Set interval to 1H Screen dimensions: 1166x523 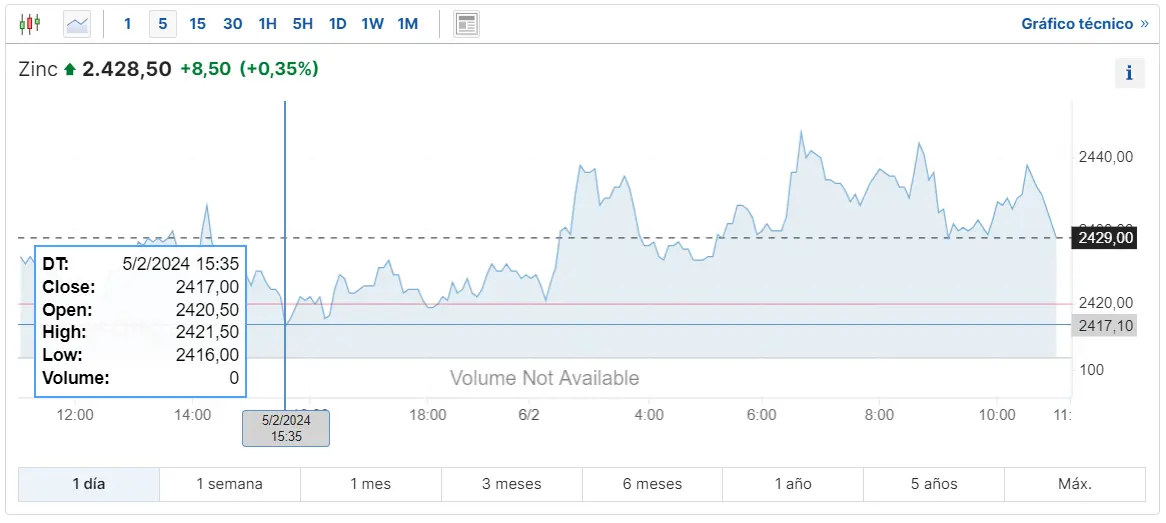267,23
